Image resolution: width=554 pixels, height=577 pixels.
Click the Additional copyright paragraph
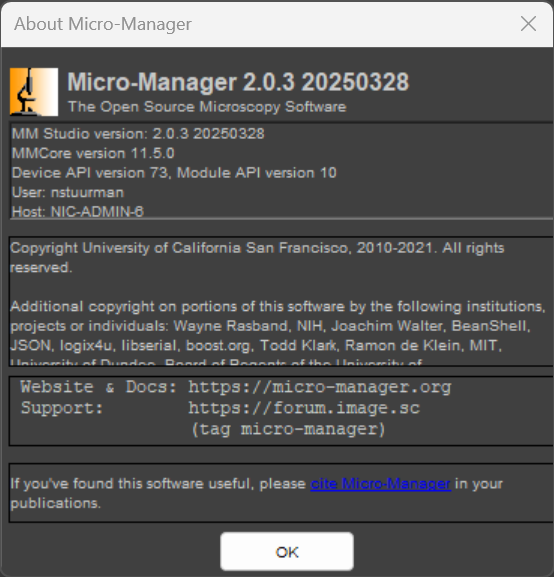tap(278, 326)
